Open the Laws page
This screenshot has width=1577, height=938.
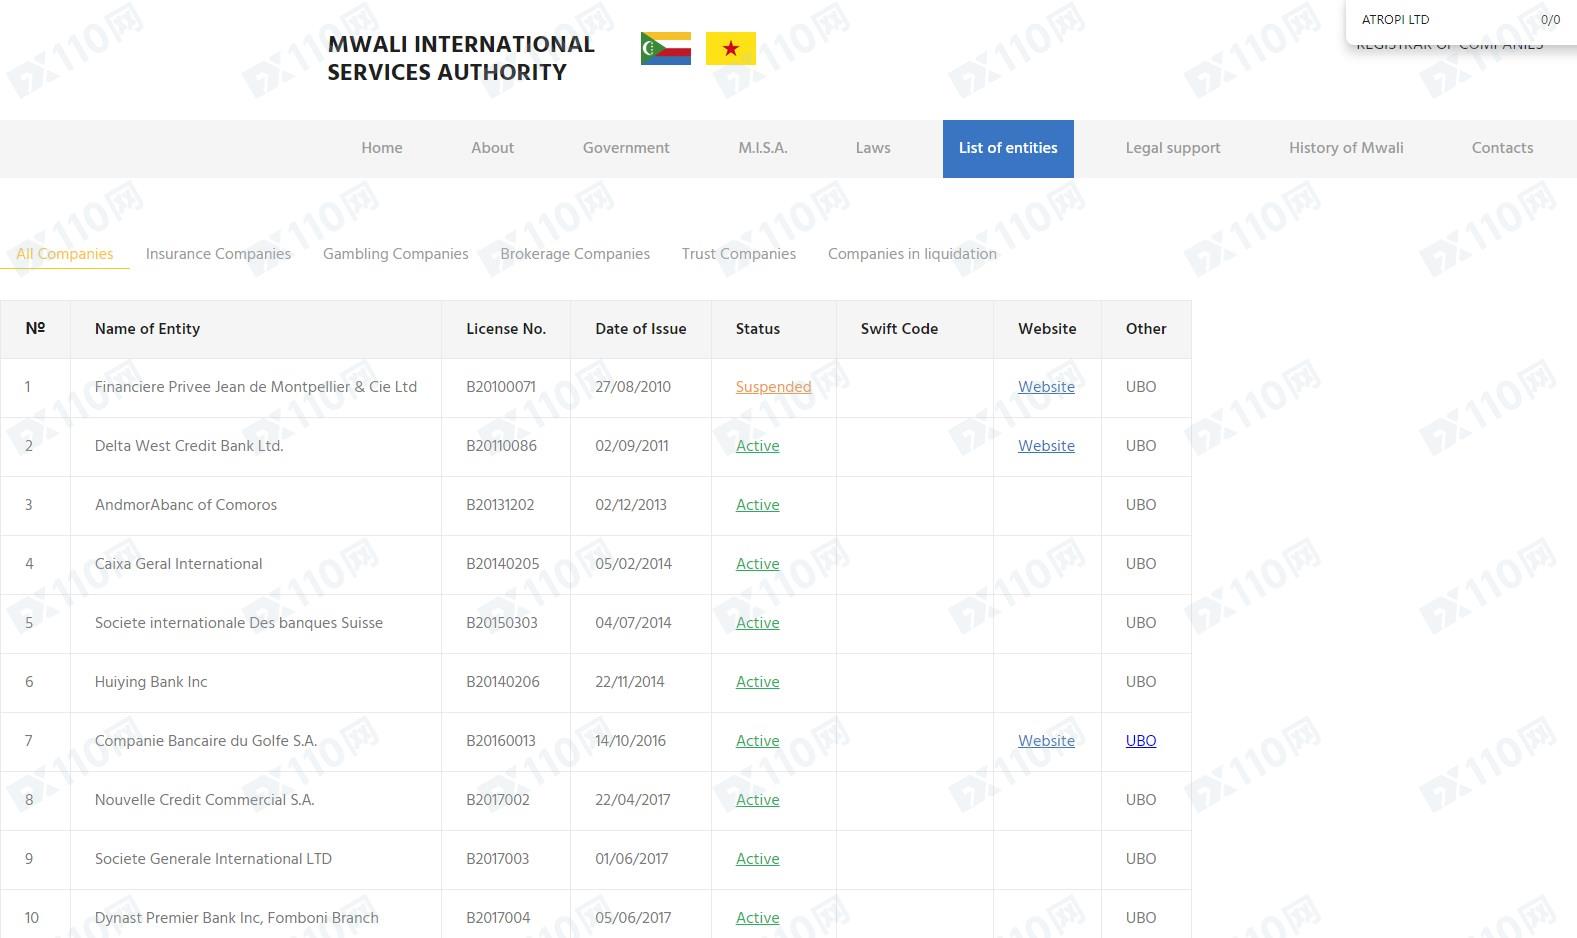pyautogui.click(x=873, y=148)
